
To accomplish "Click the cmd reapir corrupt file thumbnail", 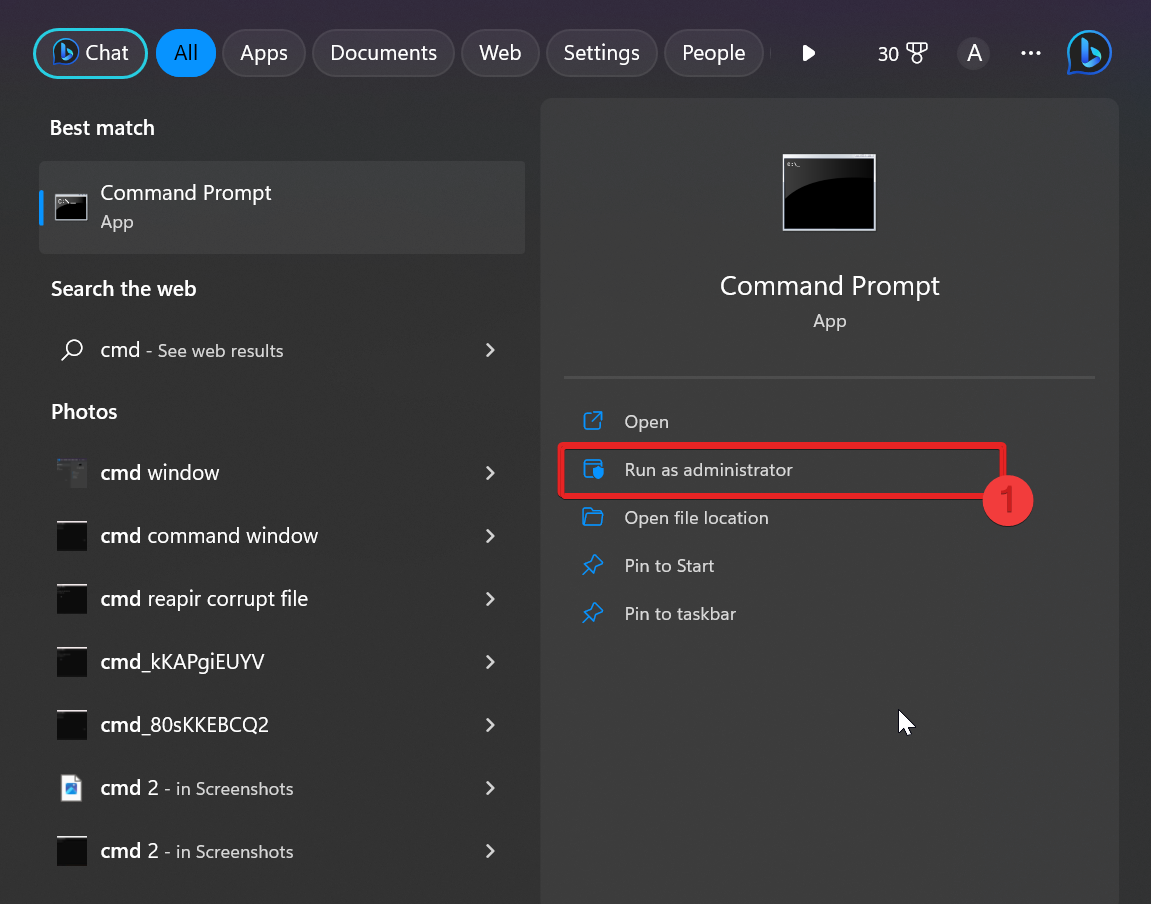I will (x=71, y=599).
